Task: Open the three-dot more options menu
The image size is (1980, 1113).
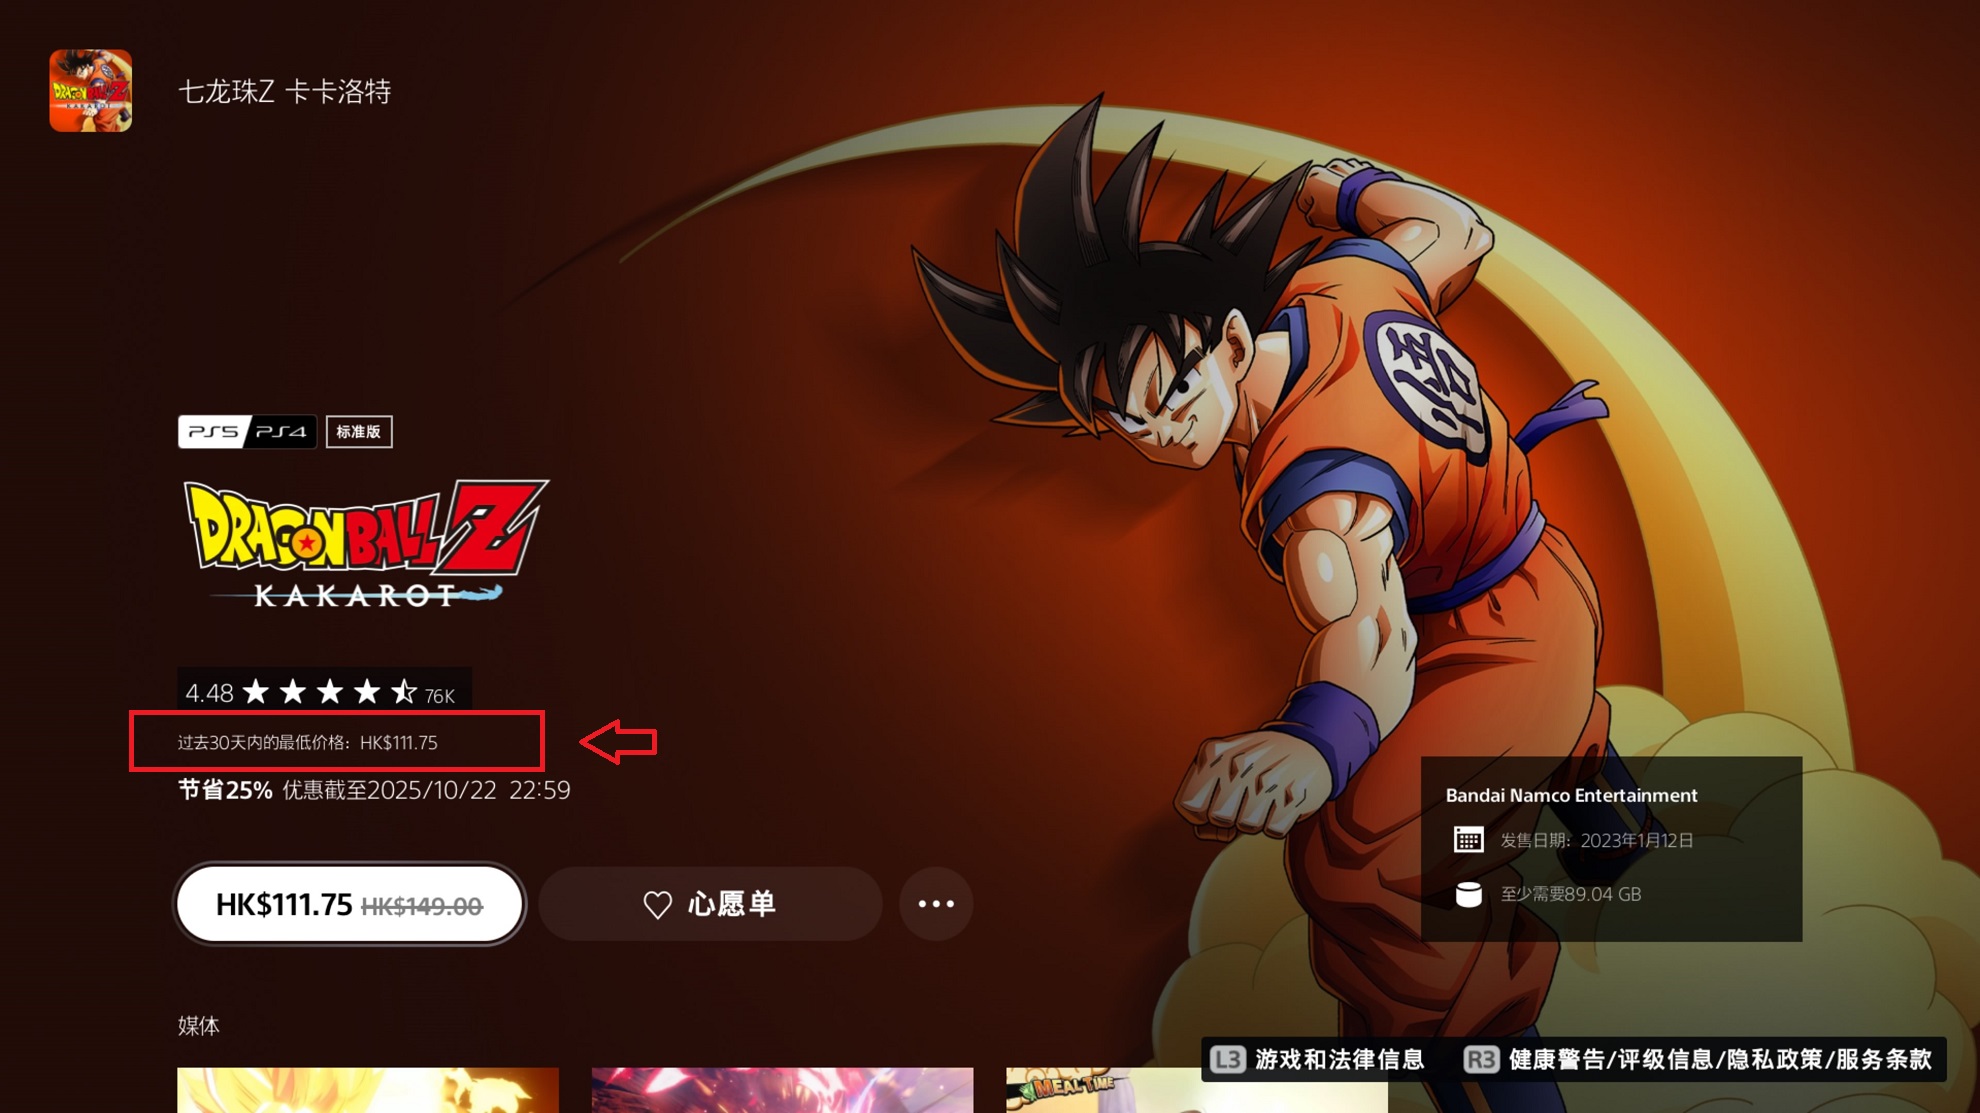Action: pos(936,904)
